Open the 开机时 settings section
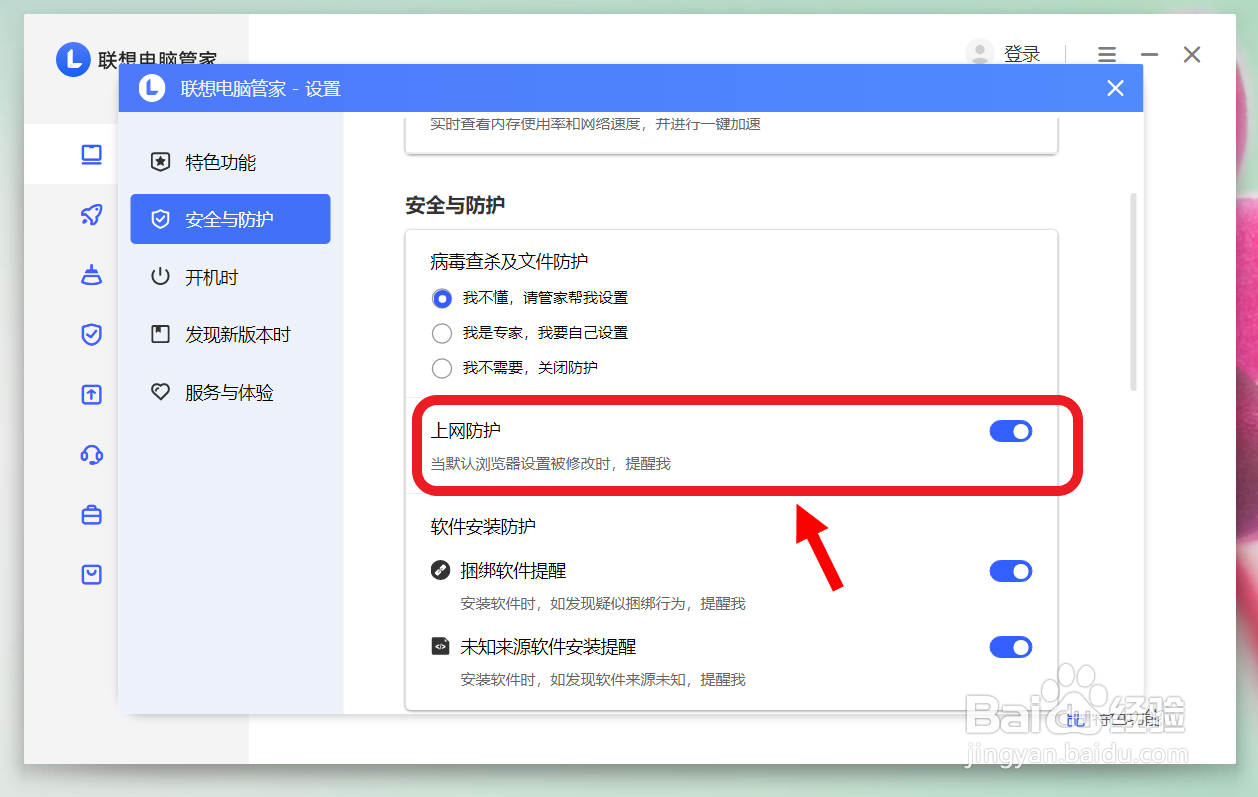 [230, 277]
